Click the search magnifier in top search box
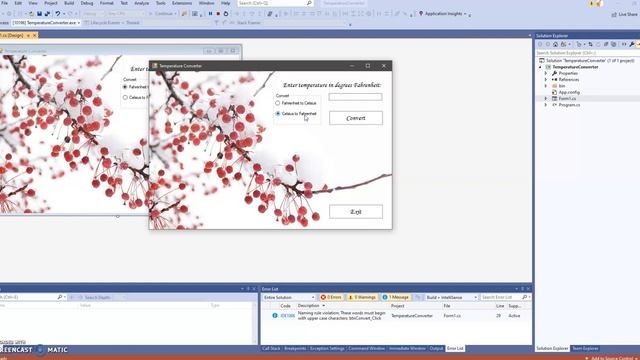The image size is (640, 360). click(309, 3)
